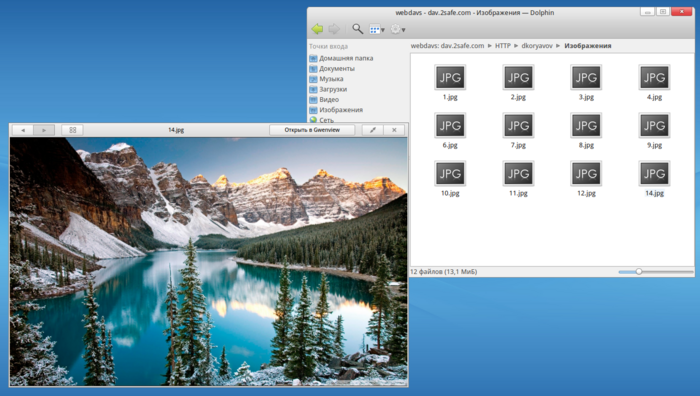Select the 12.jpg file icon

point(586,174)
